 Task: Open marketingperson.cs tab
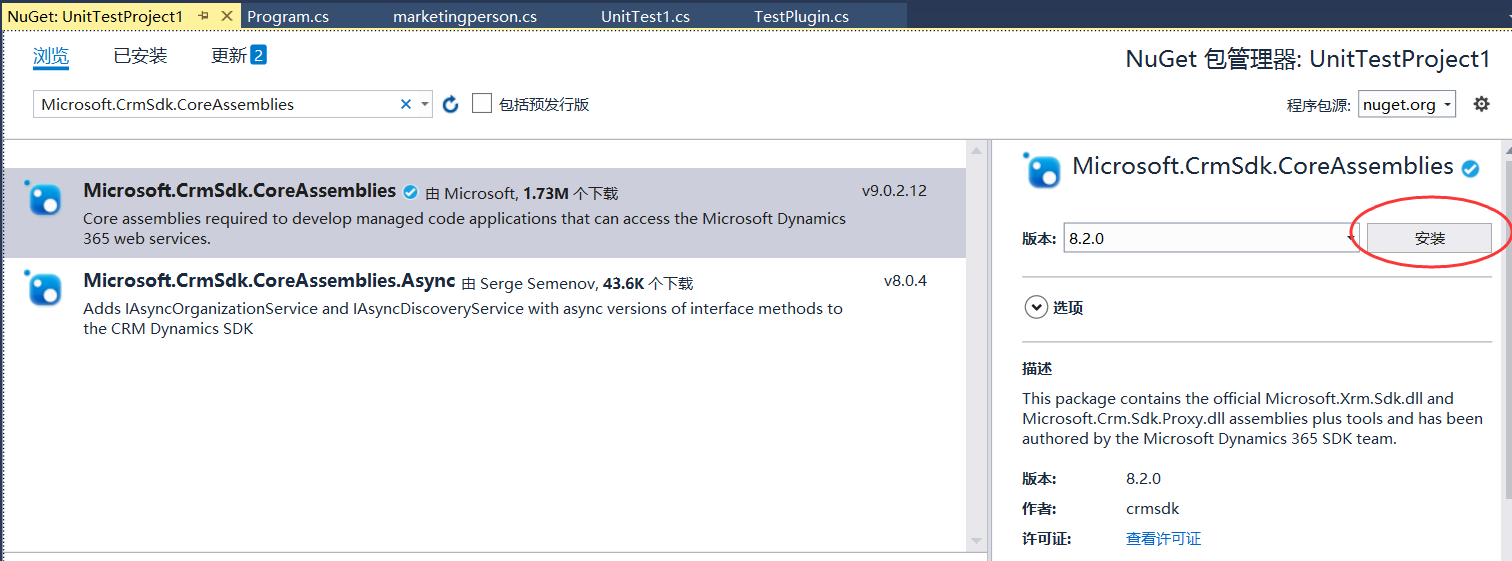(x=465, y=17)
